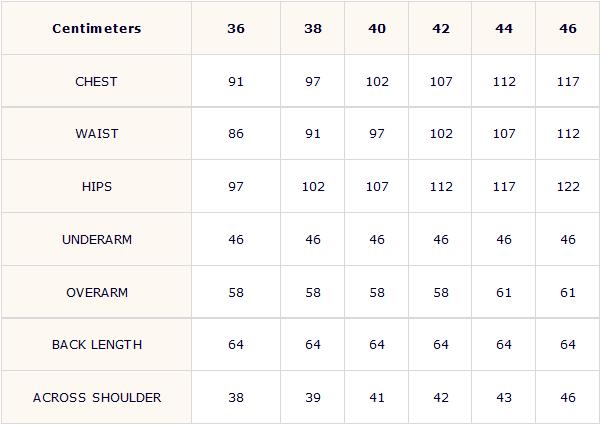Click the across shoulder value for size 40
Image resolution: width=603 pixels, height=427 pixels.
(x=377, y=398)
